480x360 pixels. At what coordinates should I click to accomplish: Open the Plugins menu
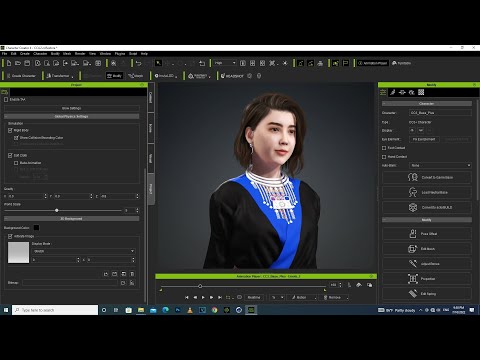tap(120, 53)
